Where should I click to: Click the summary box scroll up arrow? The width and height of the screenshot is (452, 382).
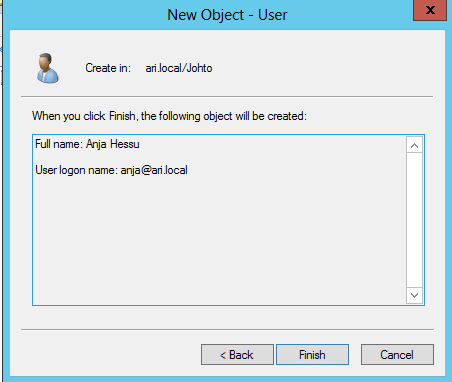[414, 145]
